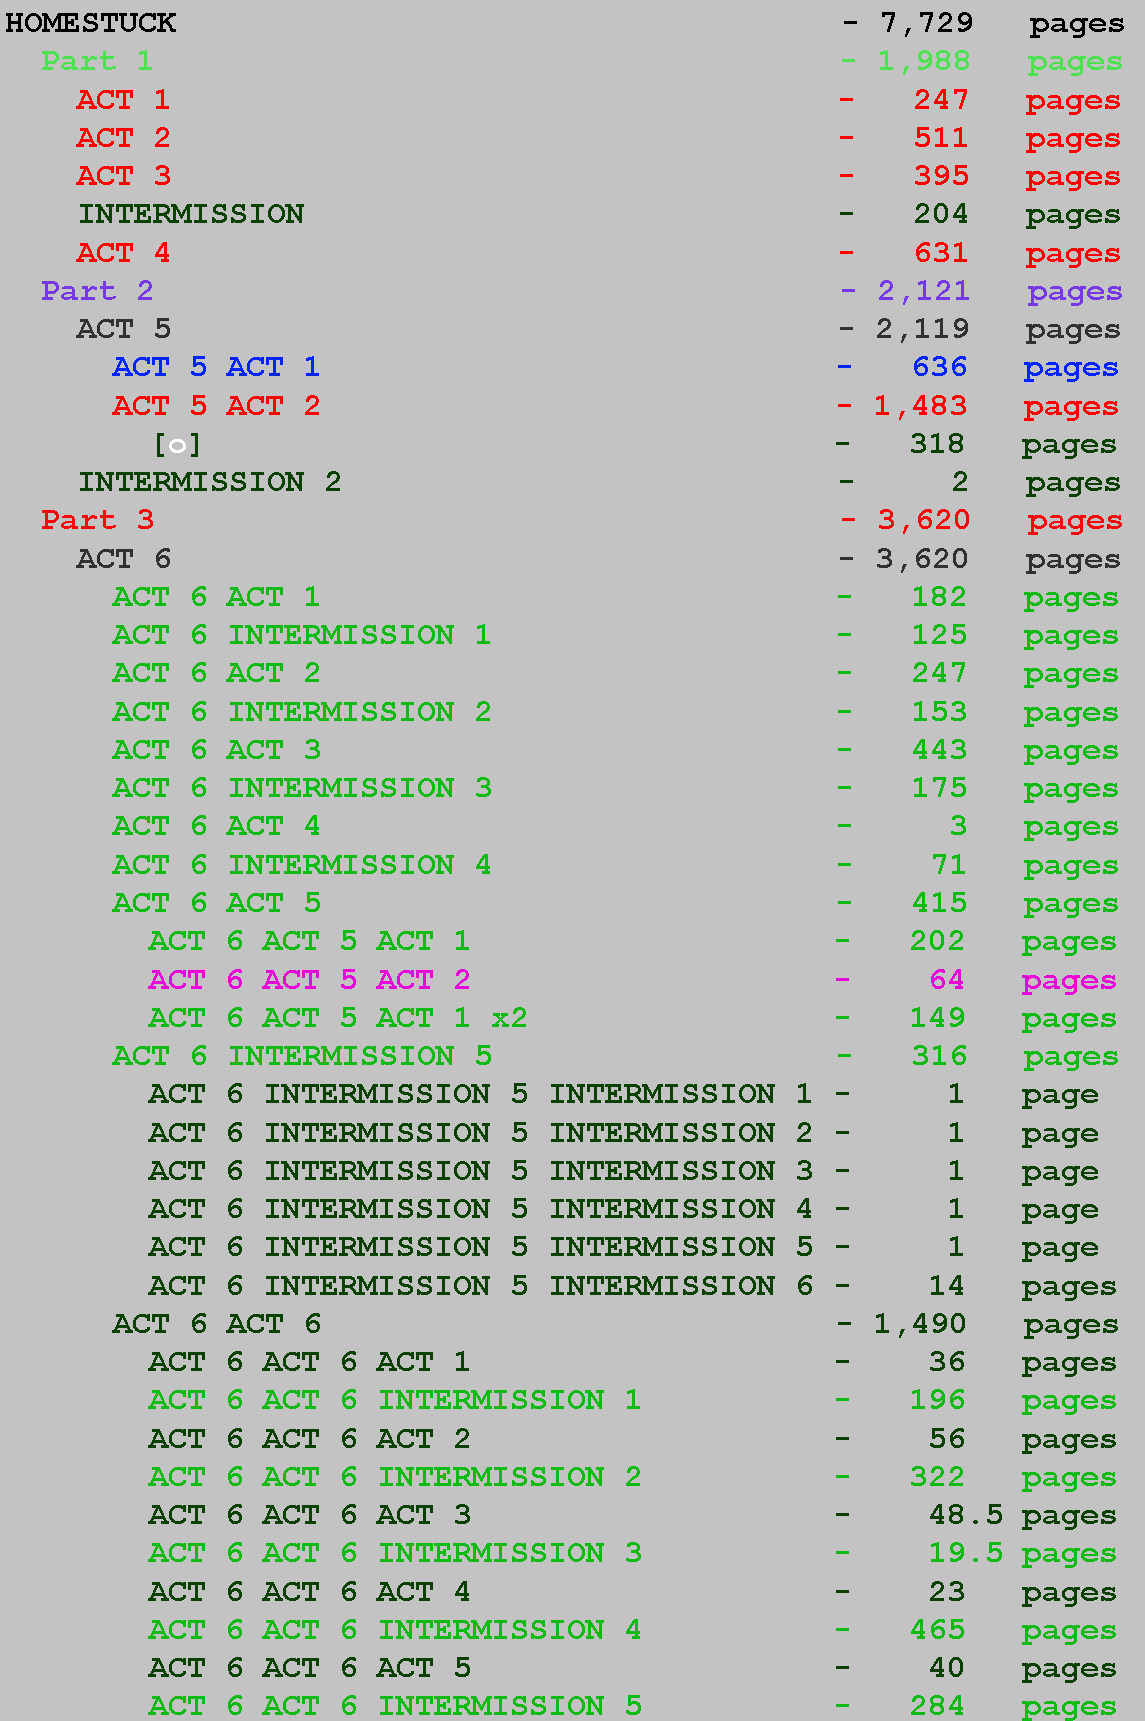
Task: Click 'ACT 6 ACT 6 ACT 4' row
Action: point(309,1592)
